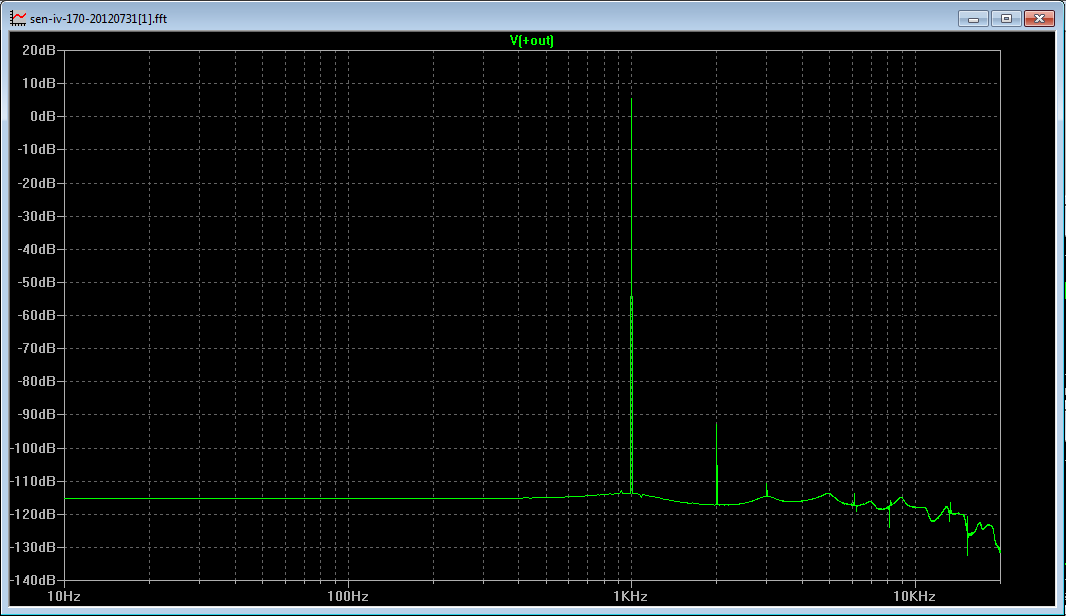Click the -10dB axis label

coord(36,149)
